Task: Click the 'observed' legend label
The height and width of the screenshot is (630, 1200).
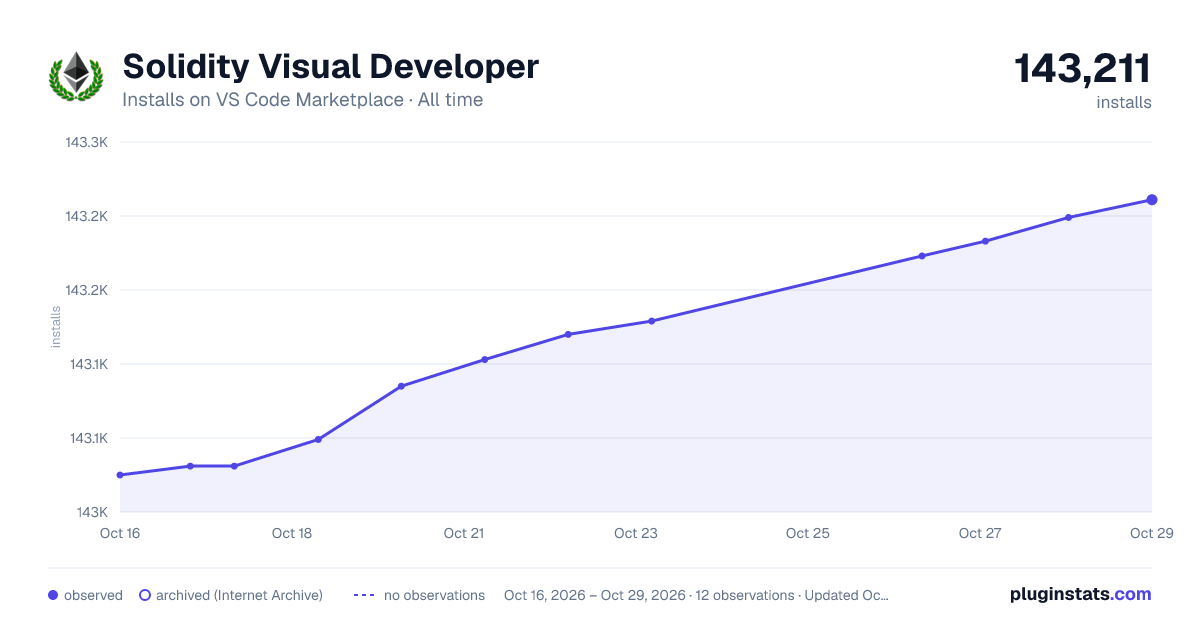Action: (93, 595)
